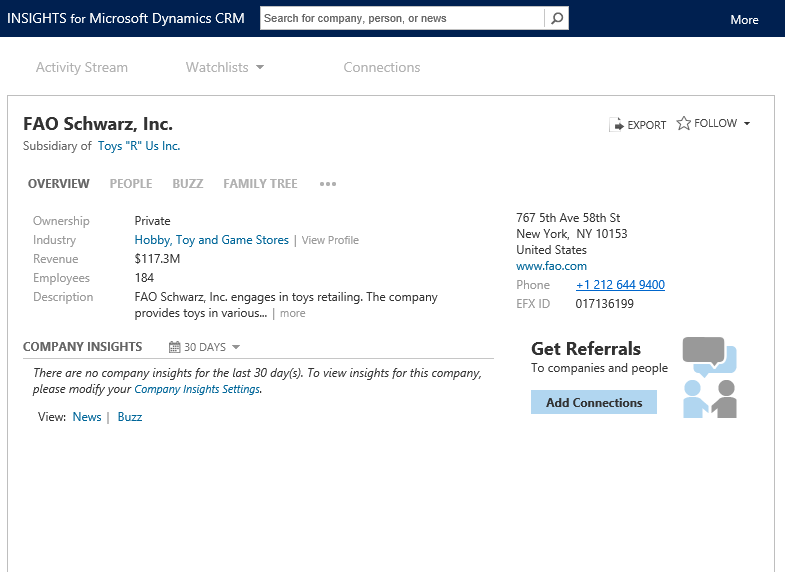Open the www.fao.com website link

tap(551, 266)
